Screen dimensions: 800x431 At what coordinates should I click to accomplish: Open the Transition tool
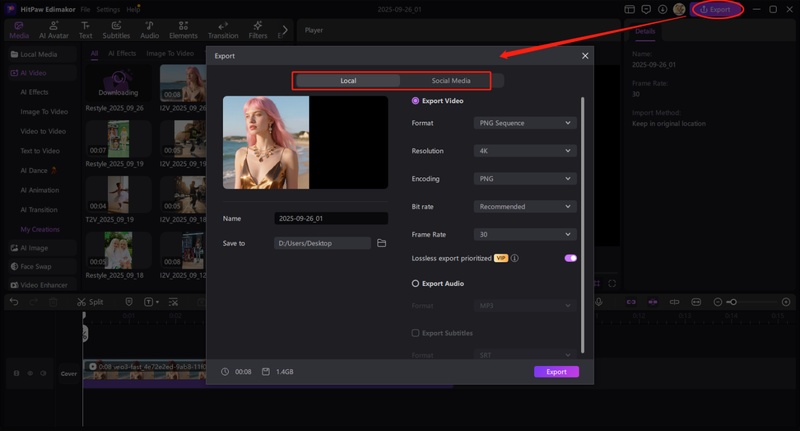point(222,29)
